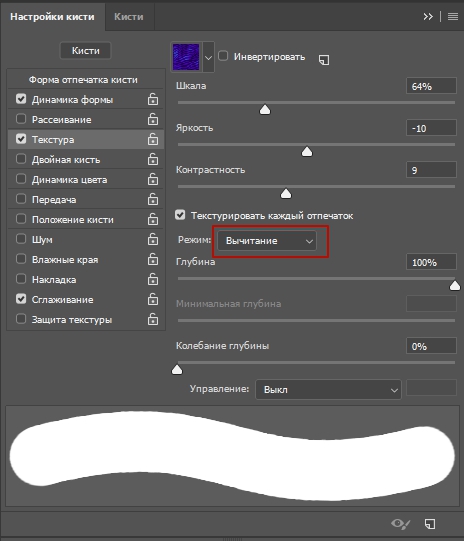Toggle lock icon for Положение кисти
Viewport: 464px width, 541px height.
coord(153,219)
